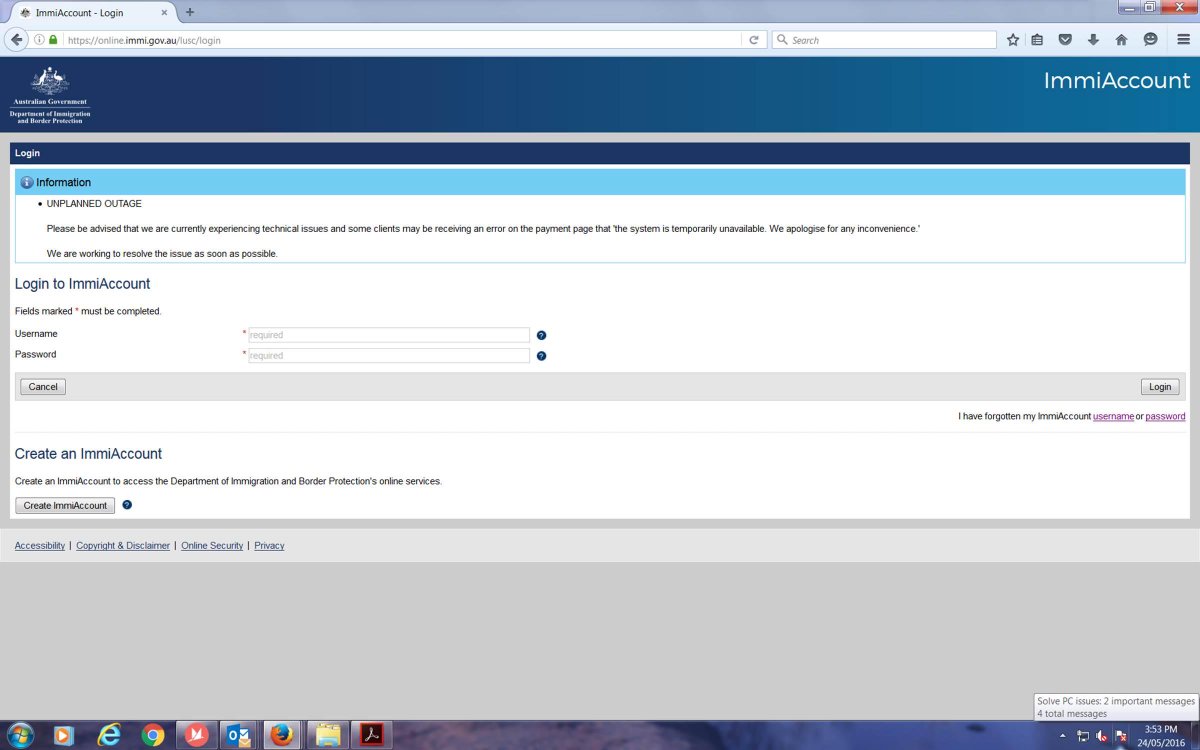The height and width of the screenshot is (750, 1200).
Task: Open Outlook from the taskbar
Action: point(240,735)
